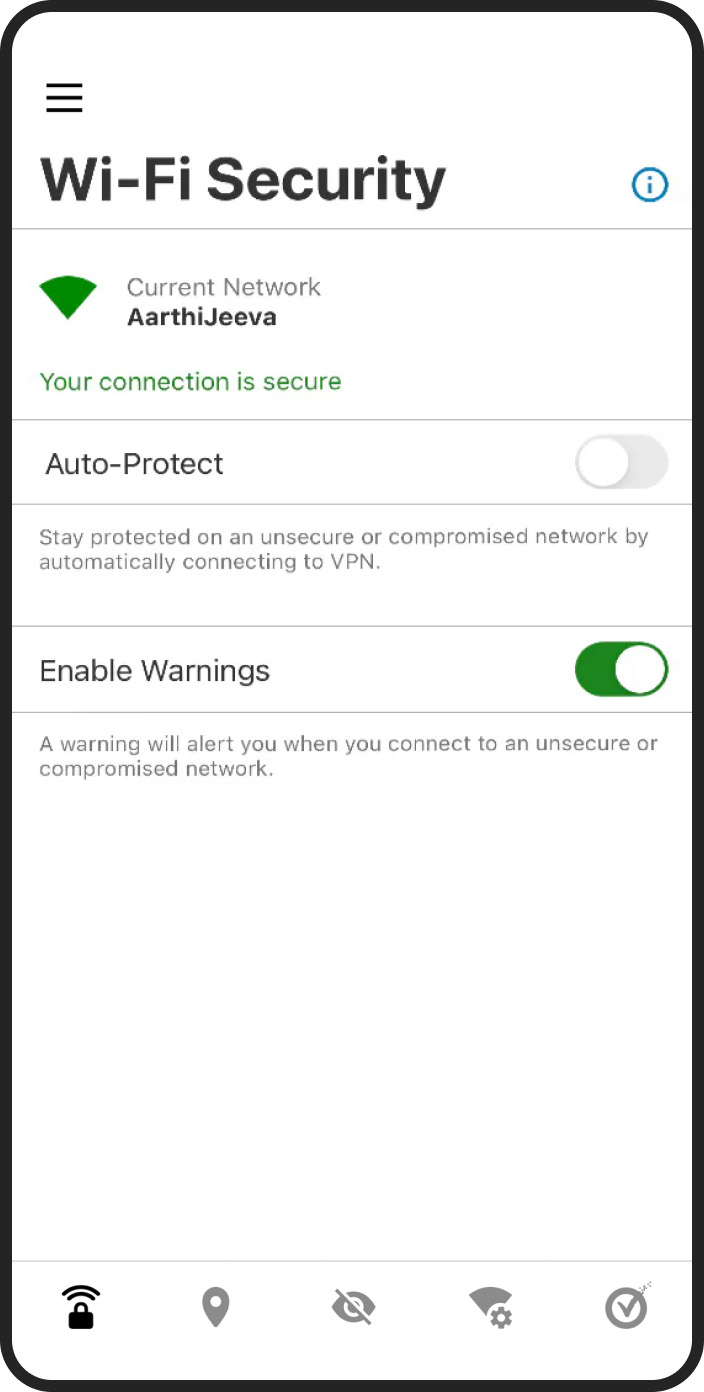Open the Wi-Fi gear settings tab
This screenshot has height=1392, width=704.
pyautogui.click(x=491, y=1307)
